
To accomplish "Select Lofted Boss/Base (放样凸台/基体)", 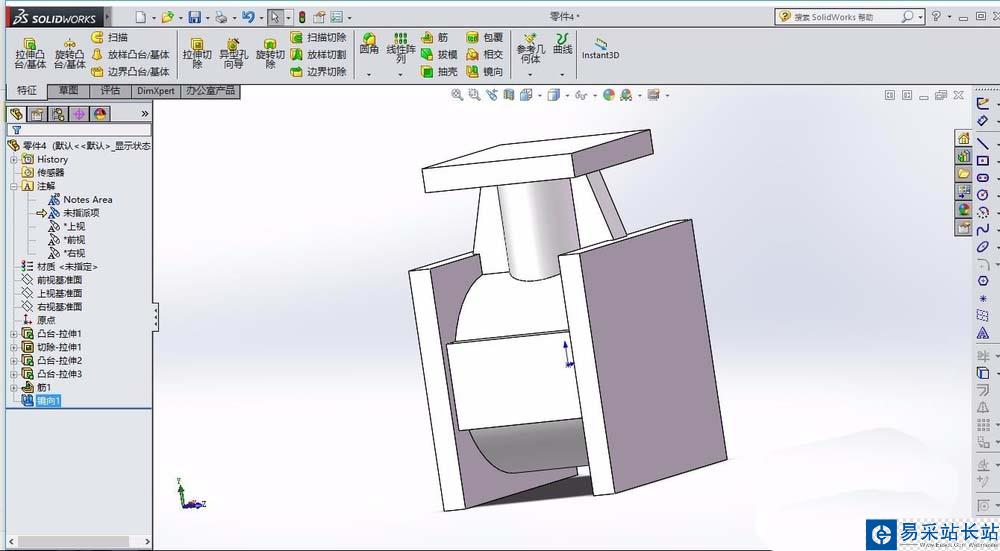I will [131, 55].
